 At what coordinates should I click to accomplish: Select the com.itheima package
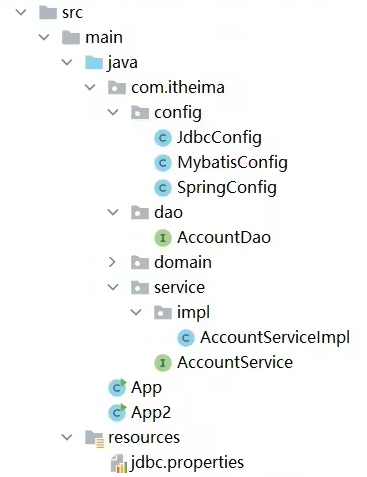(178, 88)
